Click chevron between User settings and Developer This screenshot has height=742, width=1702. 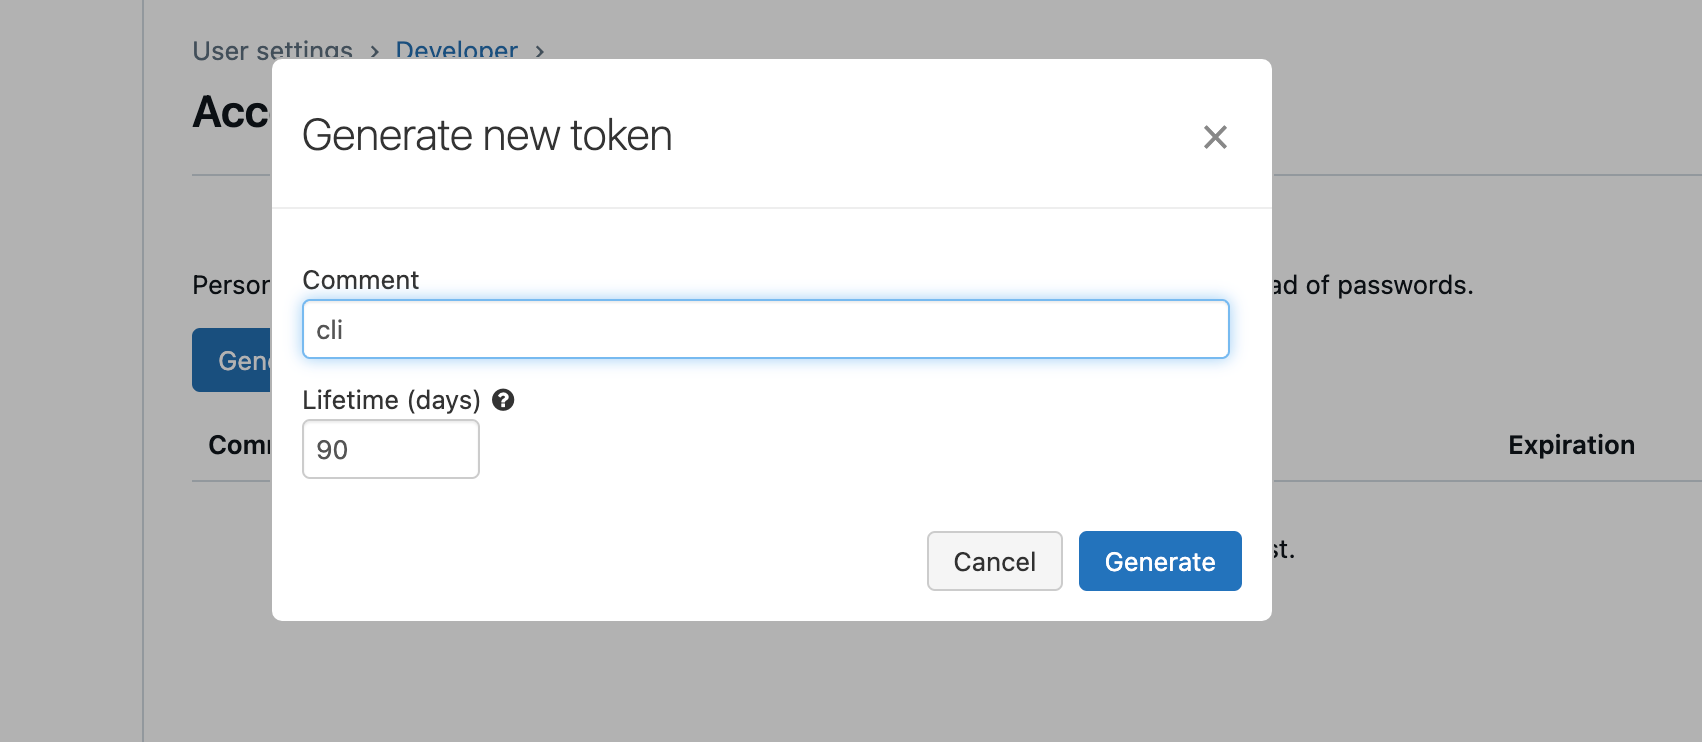374,52
